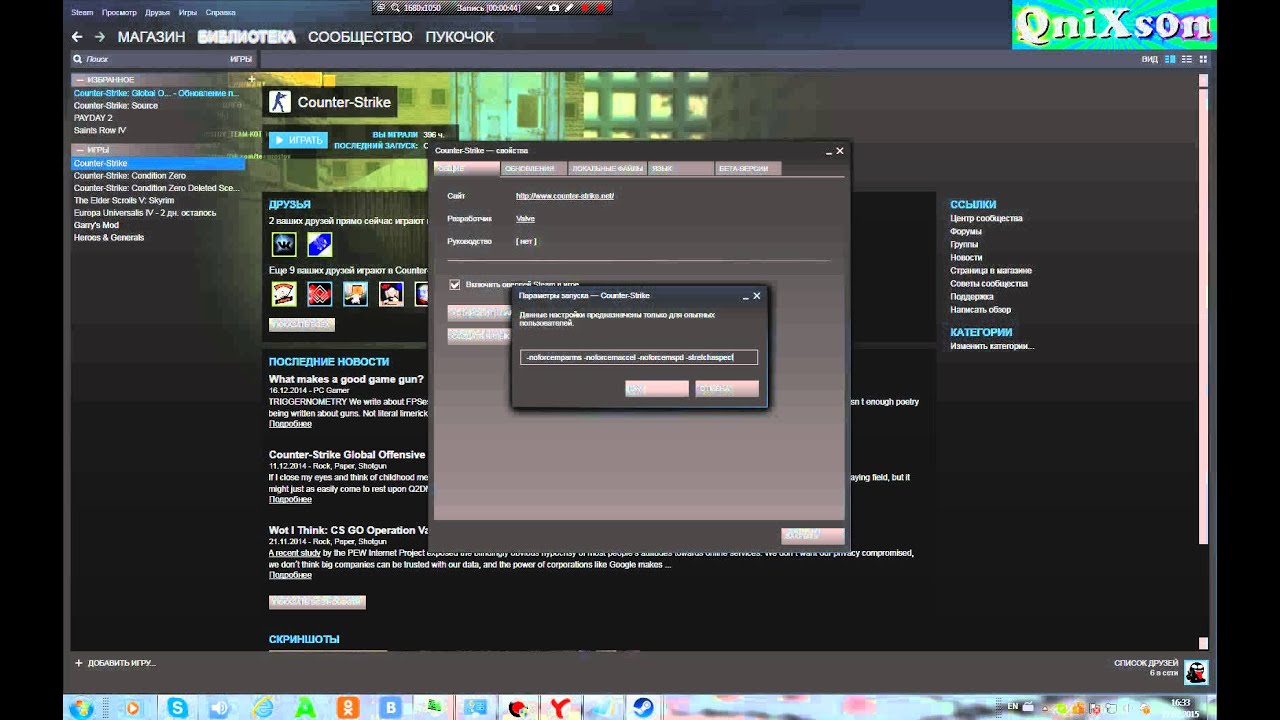Viewport: 1280px width, 720px height.
Task: Open the counter-strike.net website link
Action: pyautogui.click(x=565, y=196)
